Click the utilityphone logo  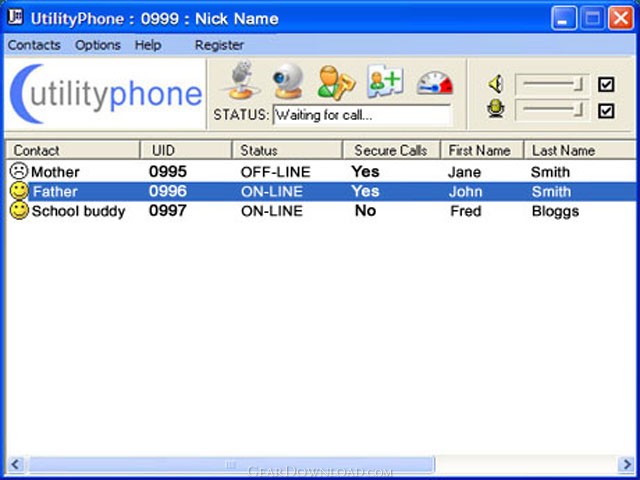click(x=106, y=94)
